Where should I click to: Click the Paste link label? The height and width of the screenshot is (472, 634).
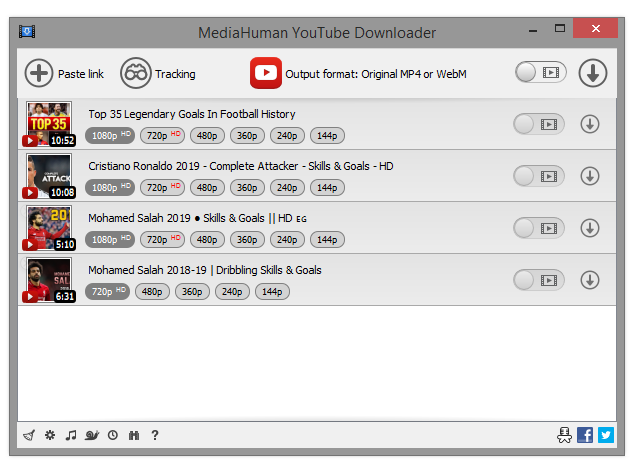click(x=81, y=74)
